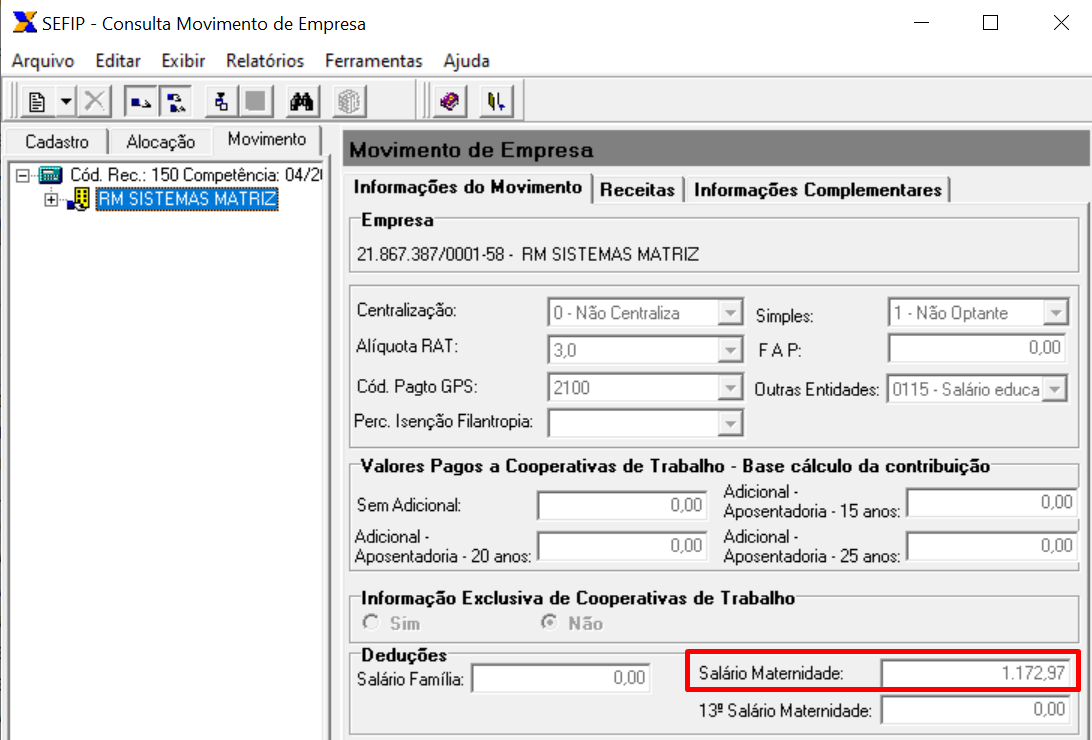This screenshot has width=1092, height=740.
Task: Click the blue box with arrow toolbar icon
Action: (141, 102)
